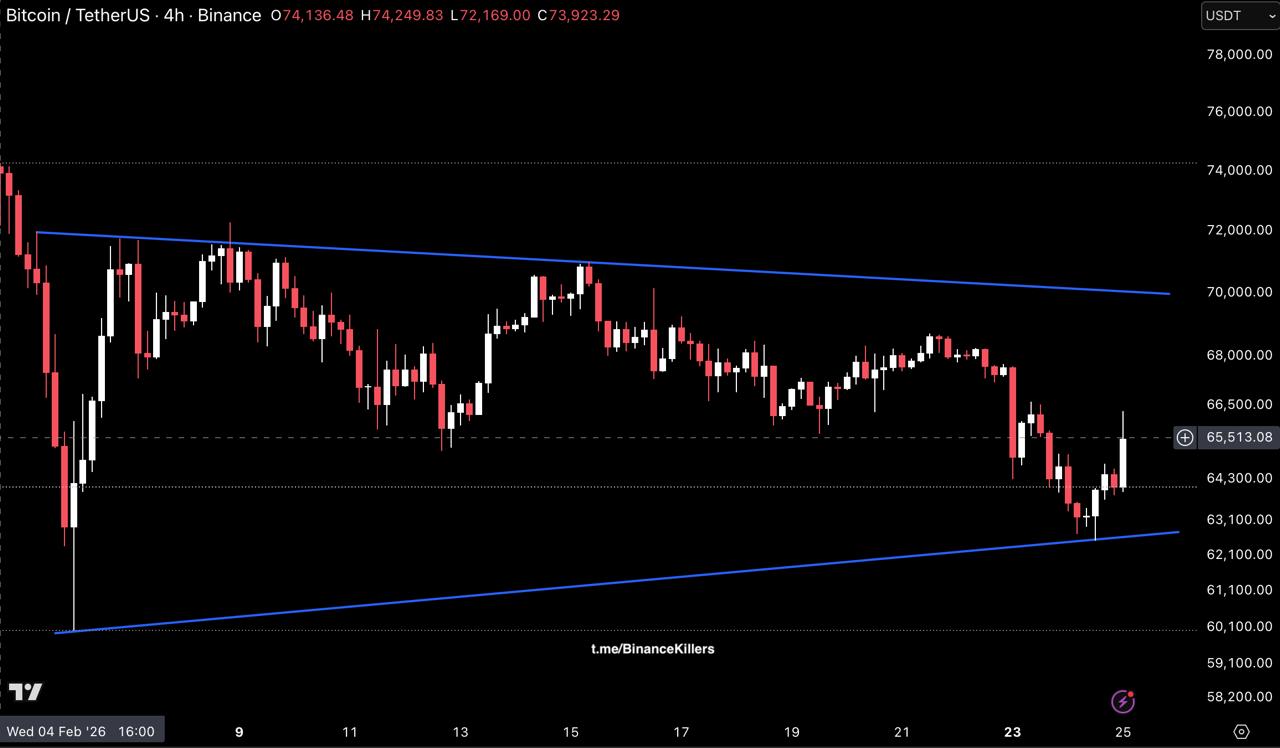Click the Wed 04 Feb '26 date label
Viewport: 1280px width, 748px height.
click(x=81, y=731)
